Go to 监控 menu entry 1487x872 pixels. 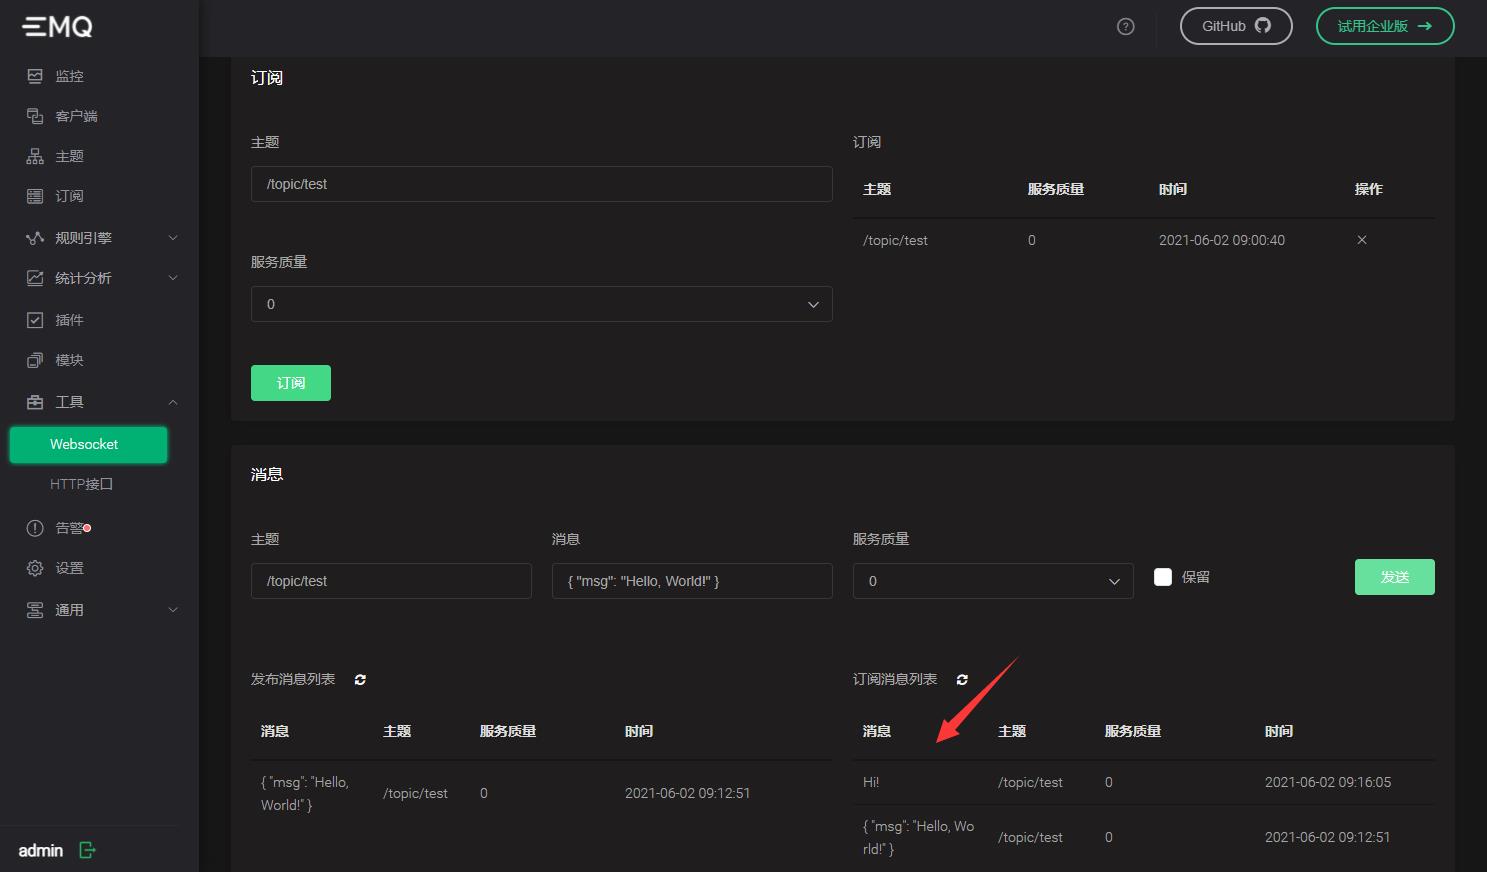click(x=70, y=76)
